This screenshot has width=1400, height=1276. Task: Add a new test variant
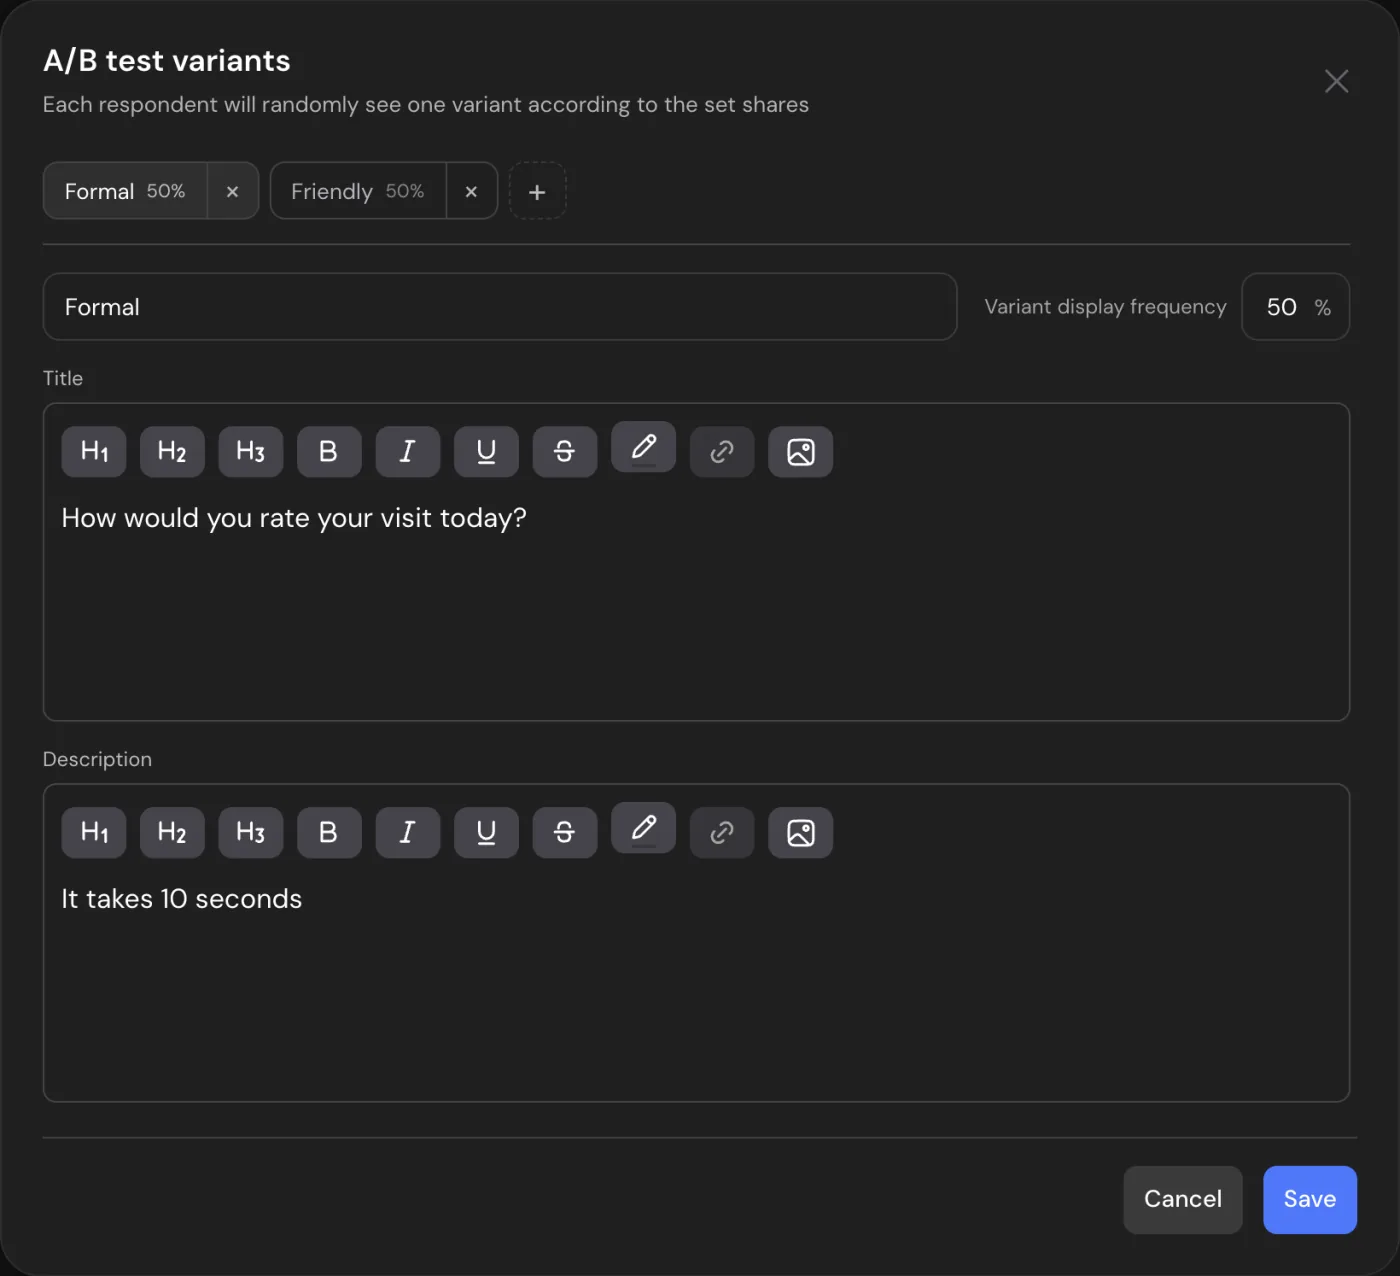coord(537,191)
